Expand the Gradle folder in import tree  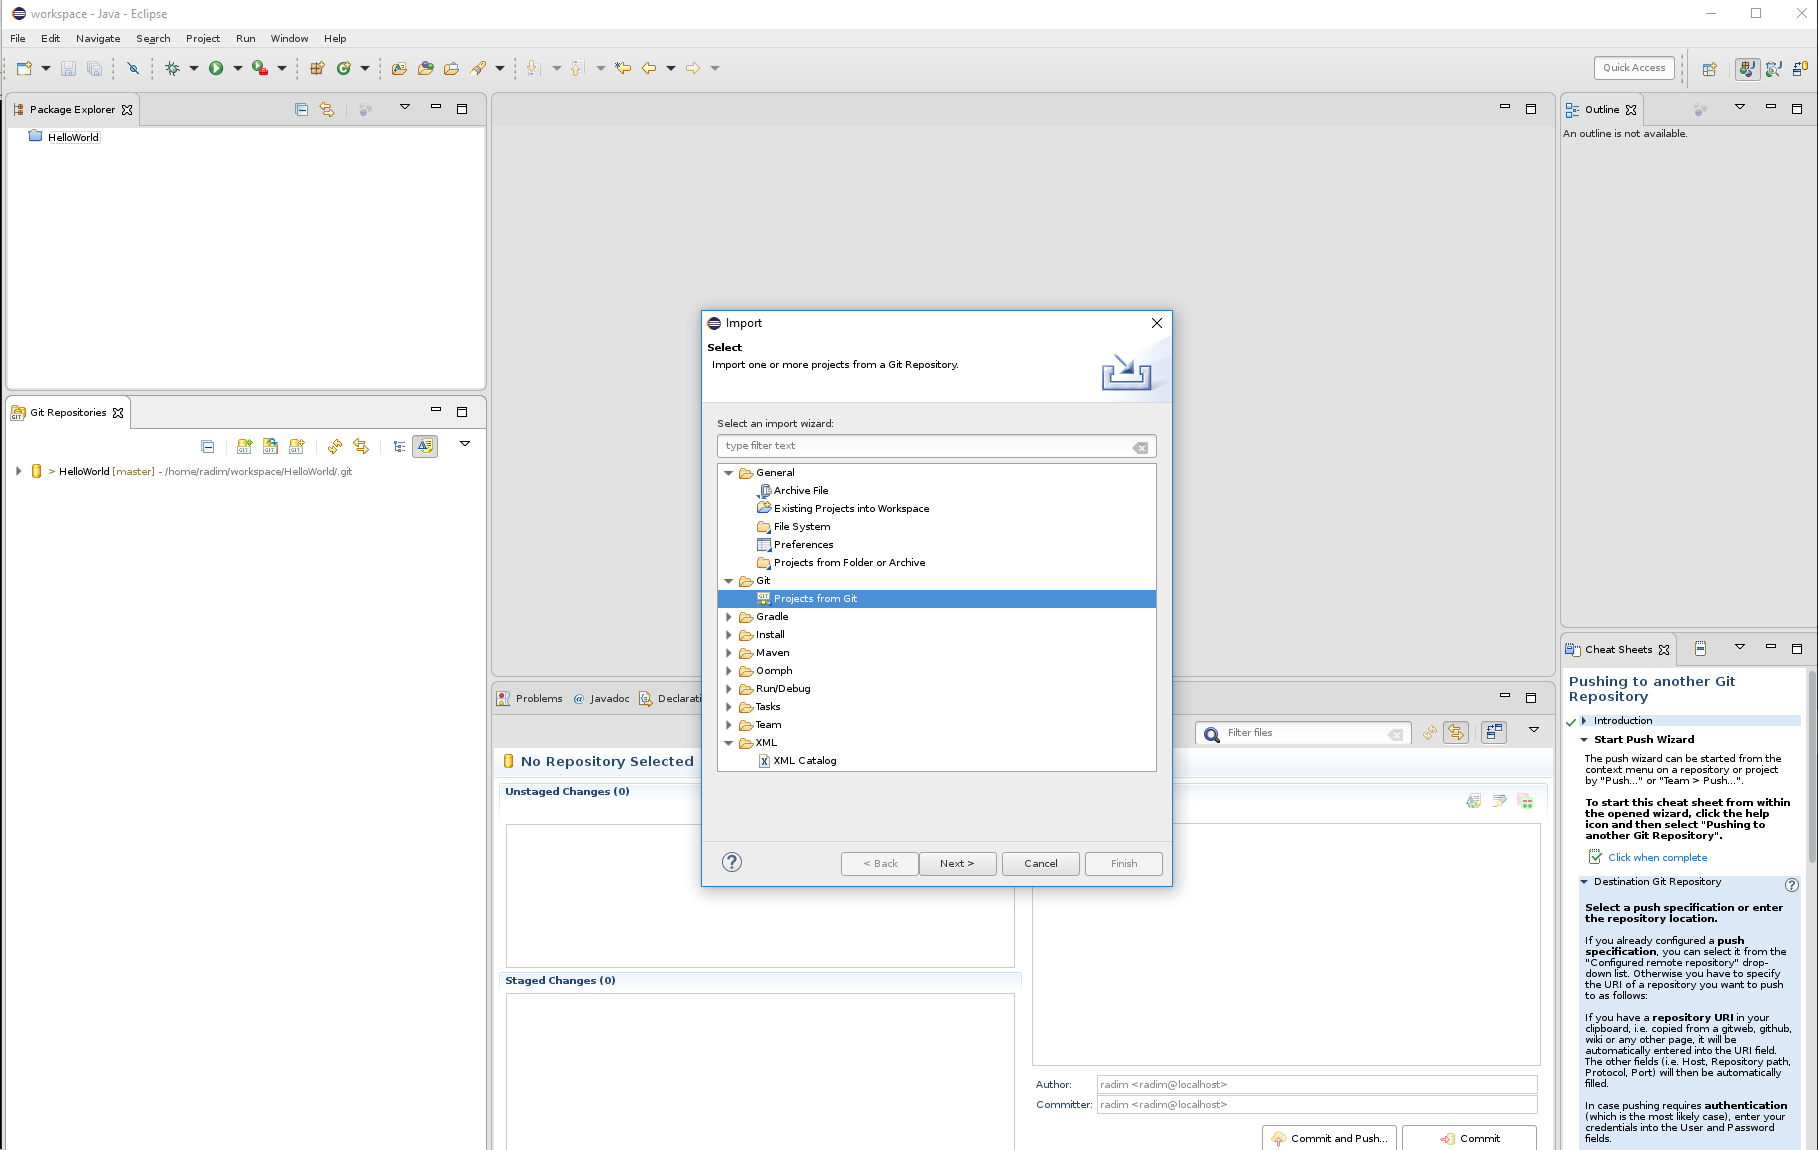(729, 617)
